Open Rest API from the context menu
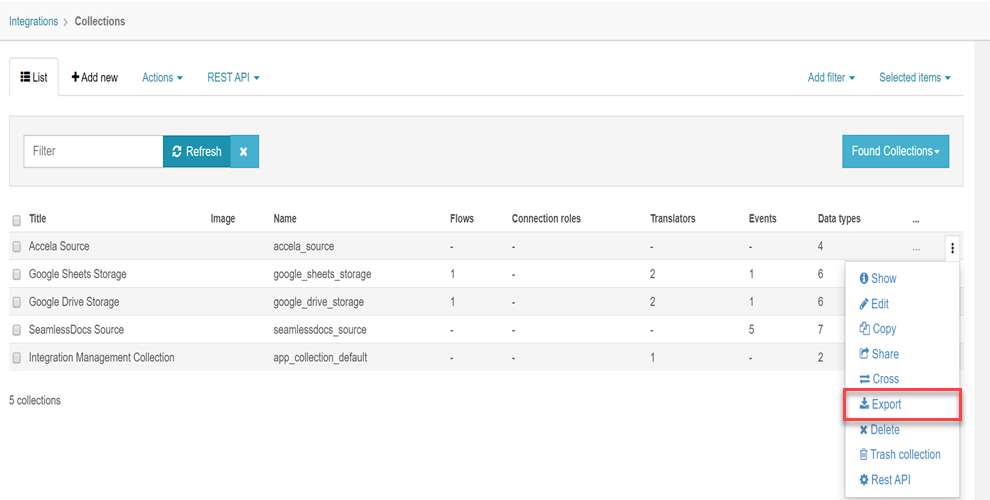This screenshot has height=500, width=990. 885,480
